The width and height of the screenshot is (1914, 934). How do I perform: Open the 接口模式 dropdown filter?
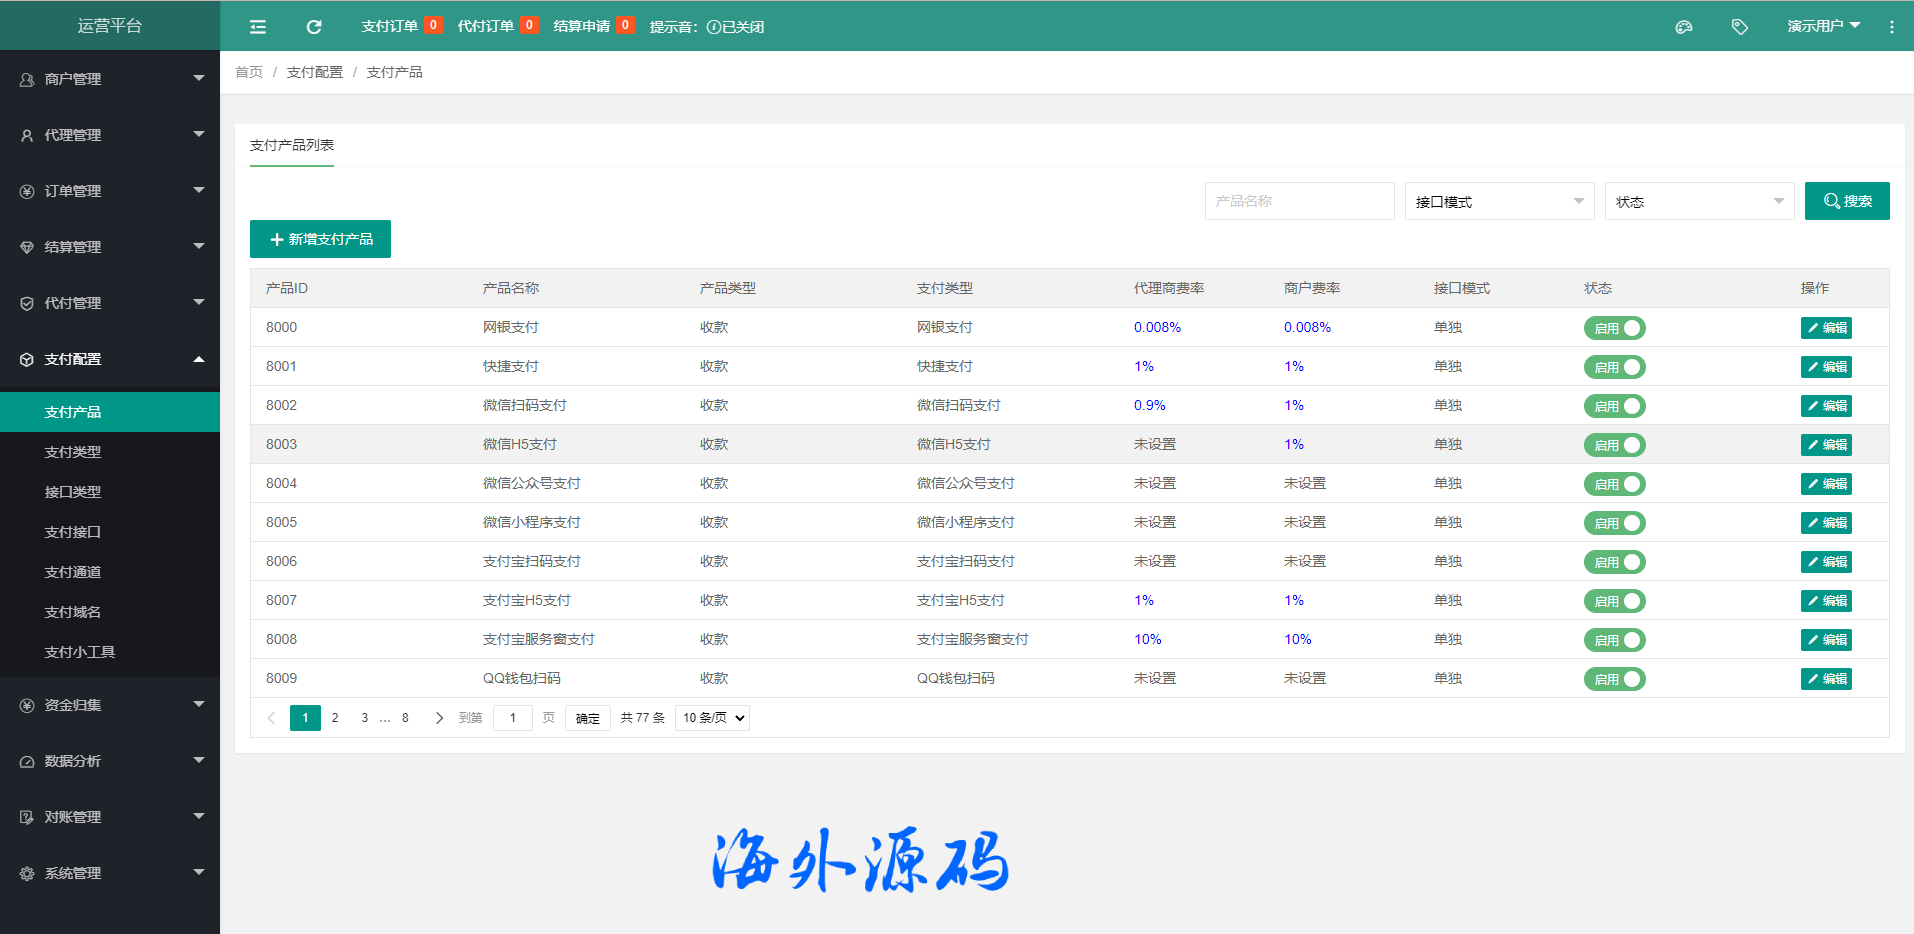(x=1498, y=201)
